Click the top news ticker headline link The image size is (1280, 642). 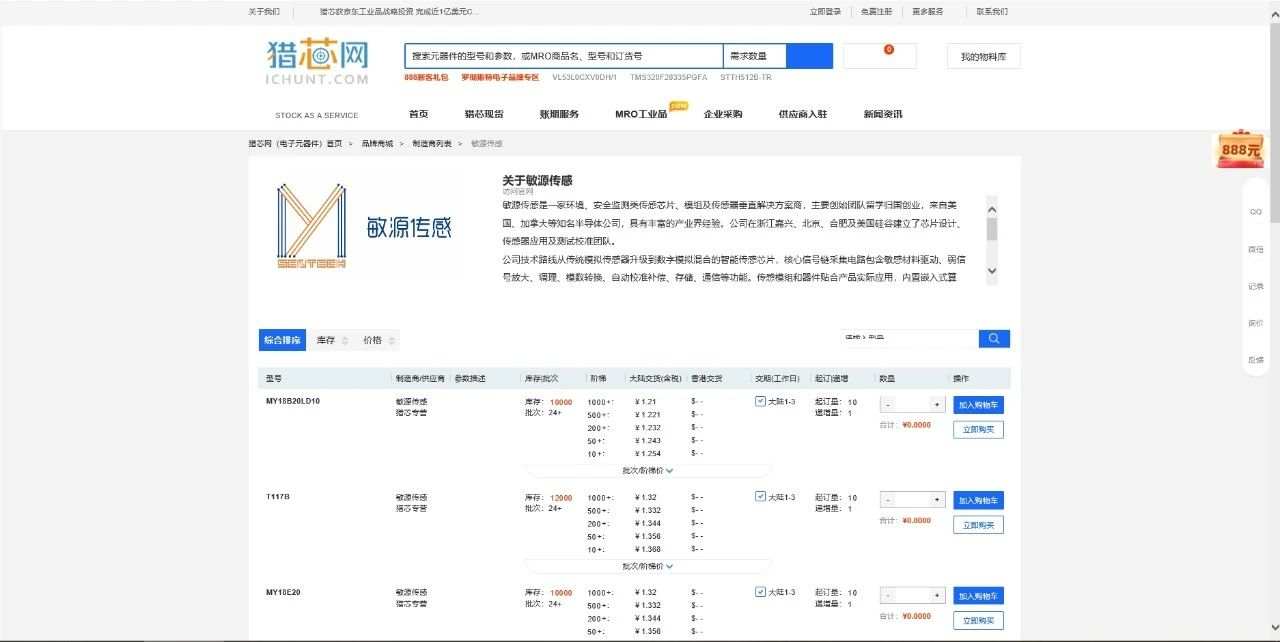399,12
